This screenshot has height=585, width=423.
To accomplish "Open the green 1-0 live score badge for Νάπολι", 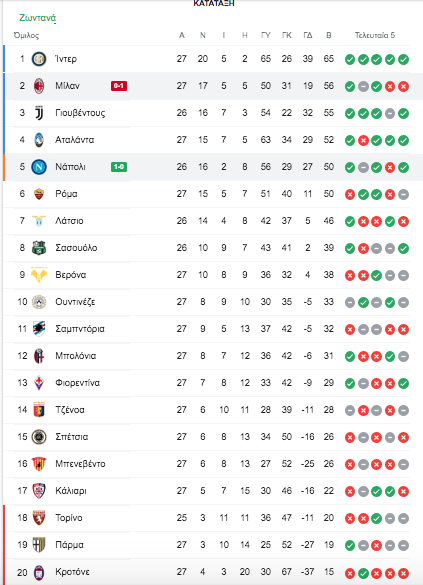I will click(x=119, y=167).
